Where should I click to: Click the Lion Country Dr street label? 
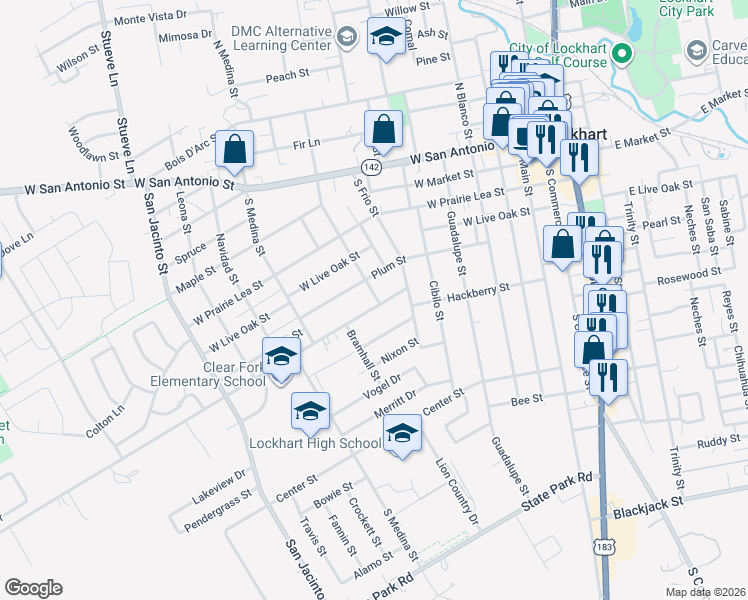tap(457, 492)
